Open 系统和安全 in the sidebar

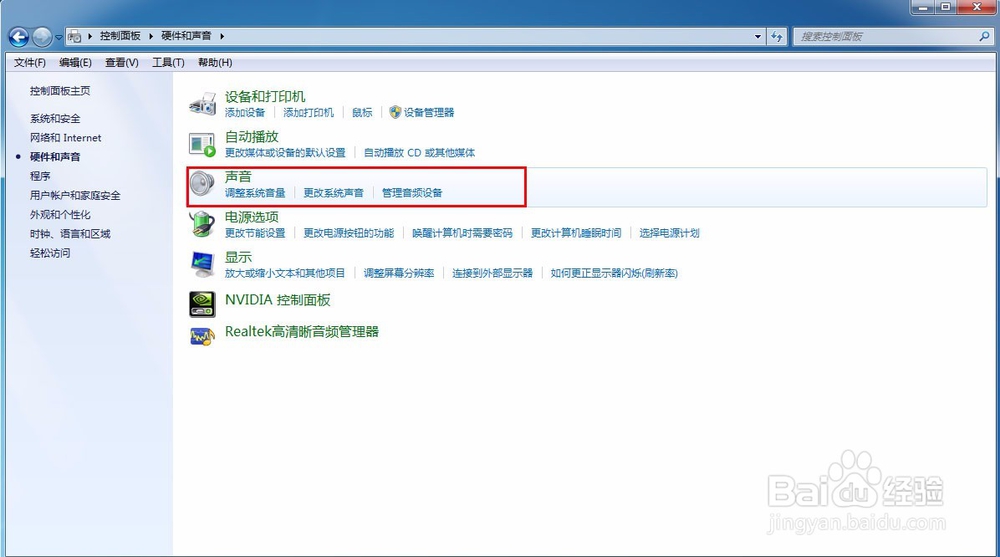(x=55, y=119)
